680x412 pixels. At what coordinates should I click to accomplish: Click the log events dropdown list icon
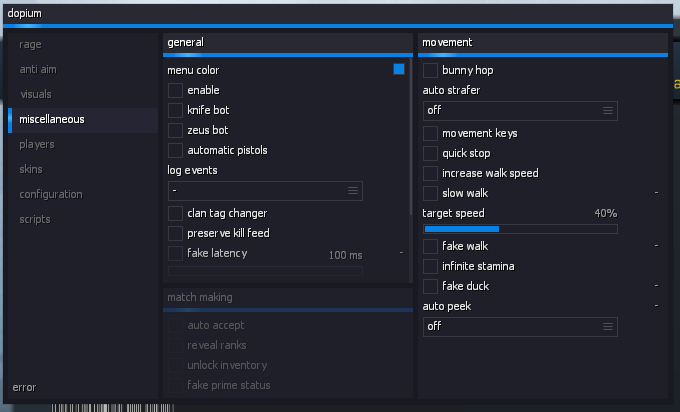[353, 191]
